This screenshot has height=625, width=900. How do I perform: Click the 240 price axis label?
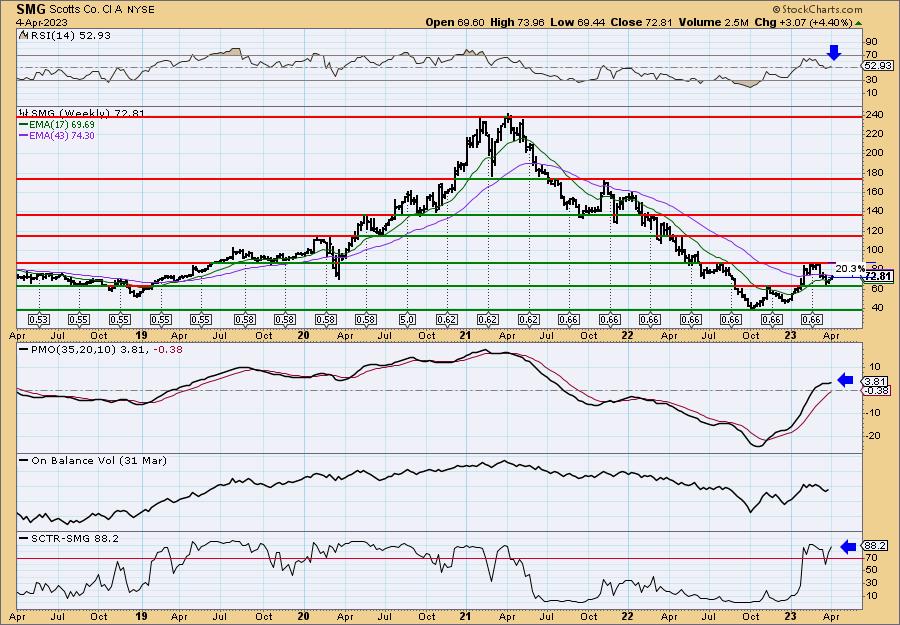(875, 114)
